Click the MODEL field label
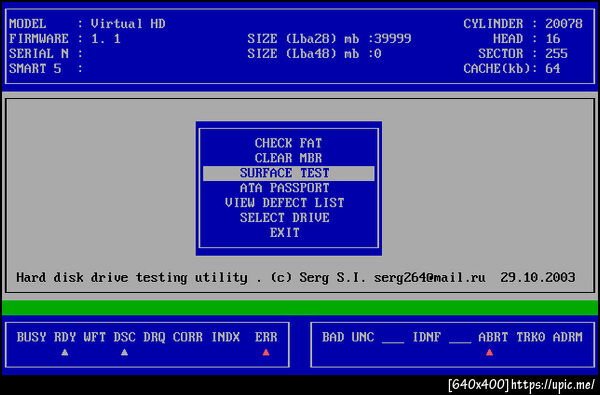Viewport: 600px width, 395px height. 28,24
